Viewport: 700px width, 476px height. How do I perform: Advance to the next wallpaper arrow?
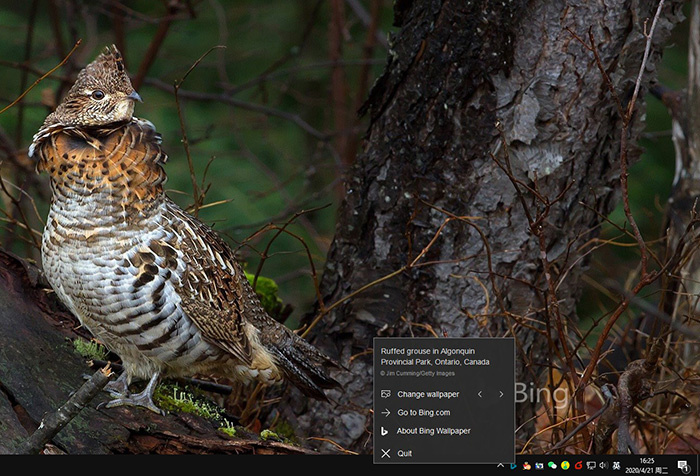click(501, 394)
